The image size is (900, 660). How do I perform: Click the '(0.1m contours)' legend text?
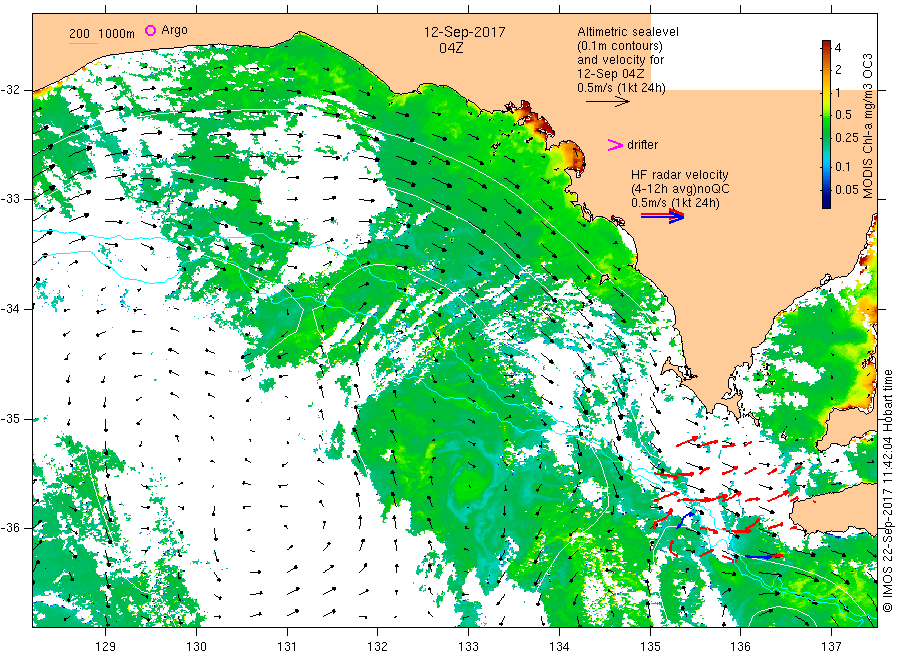620,46
